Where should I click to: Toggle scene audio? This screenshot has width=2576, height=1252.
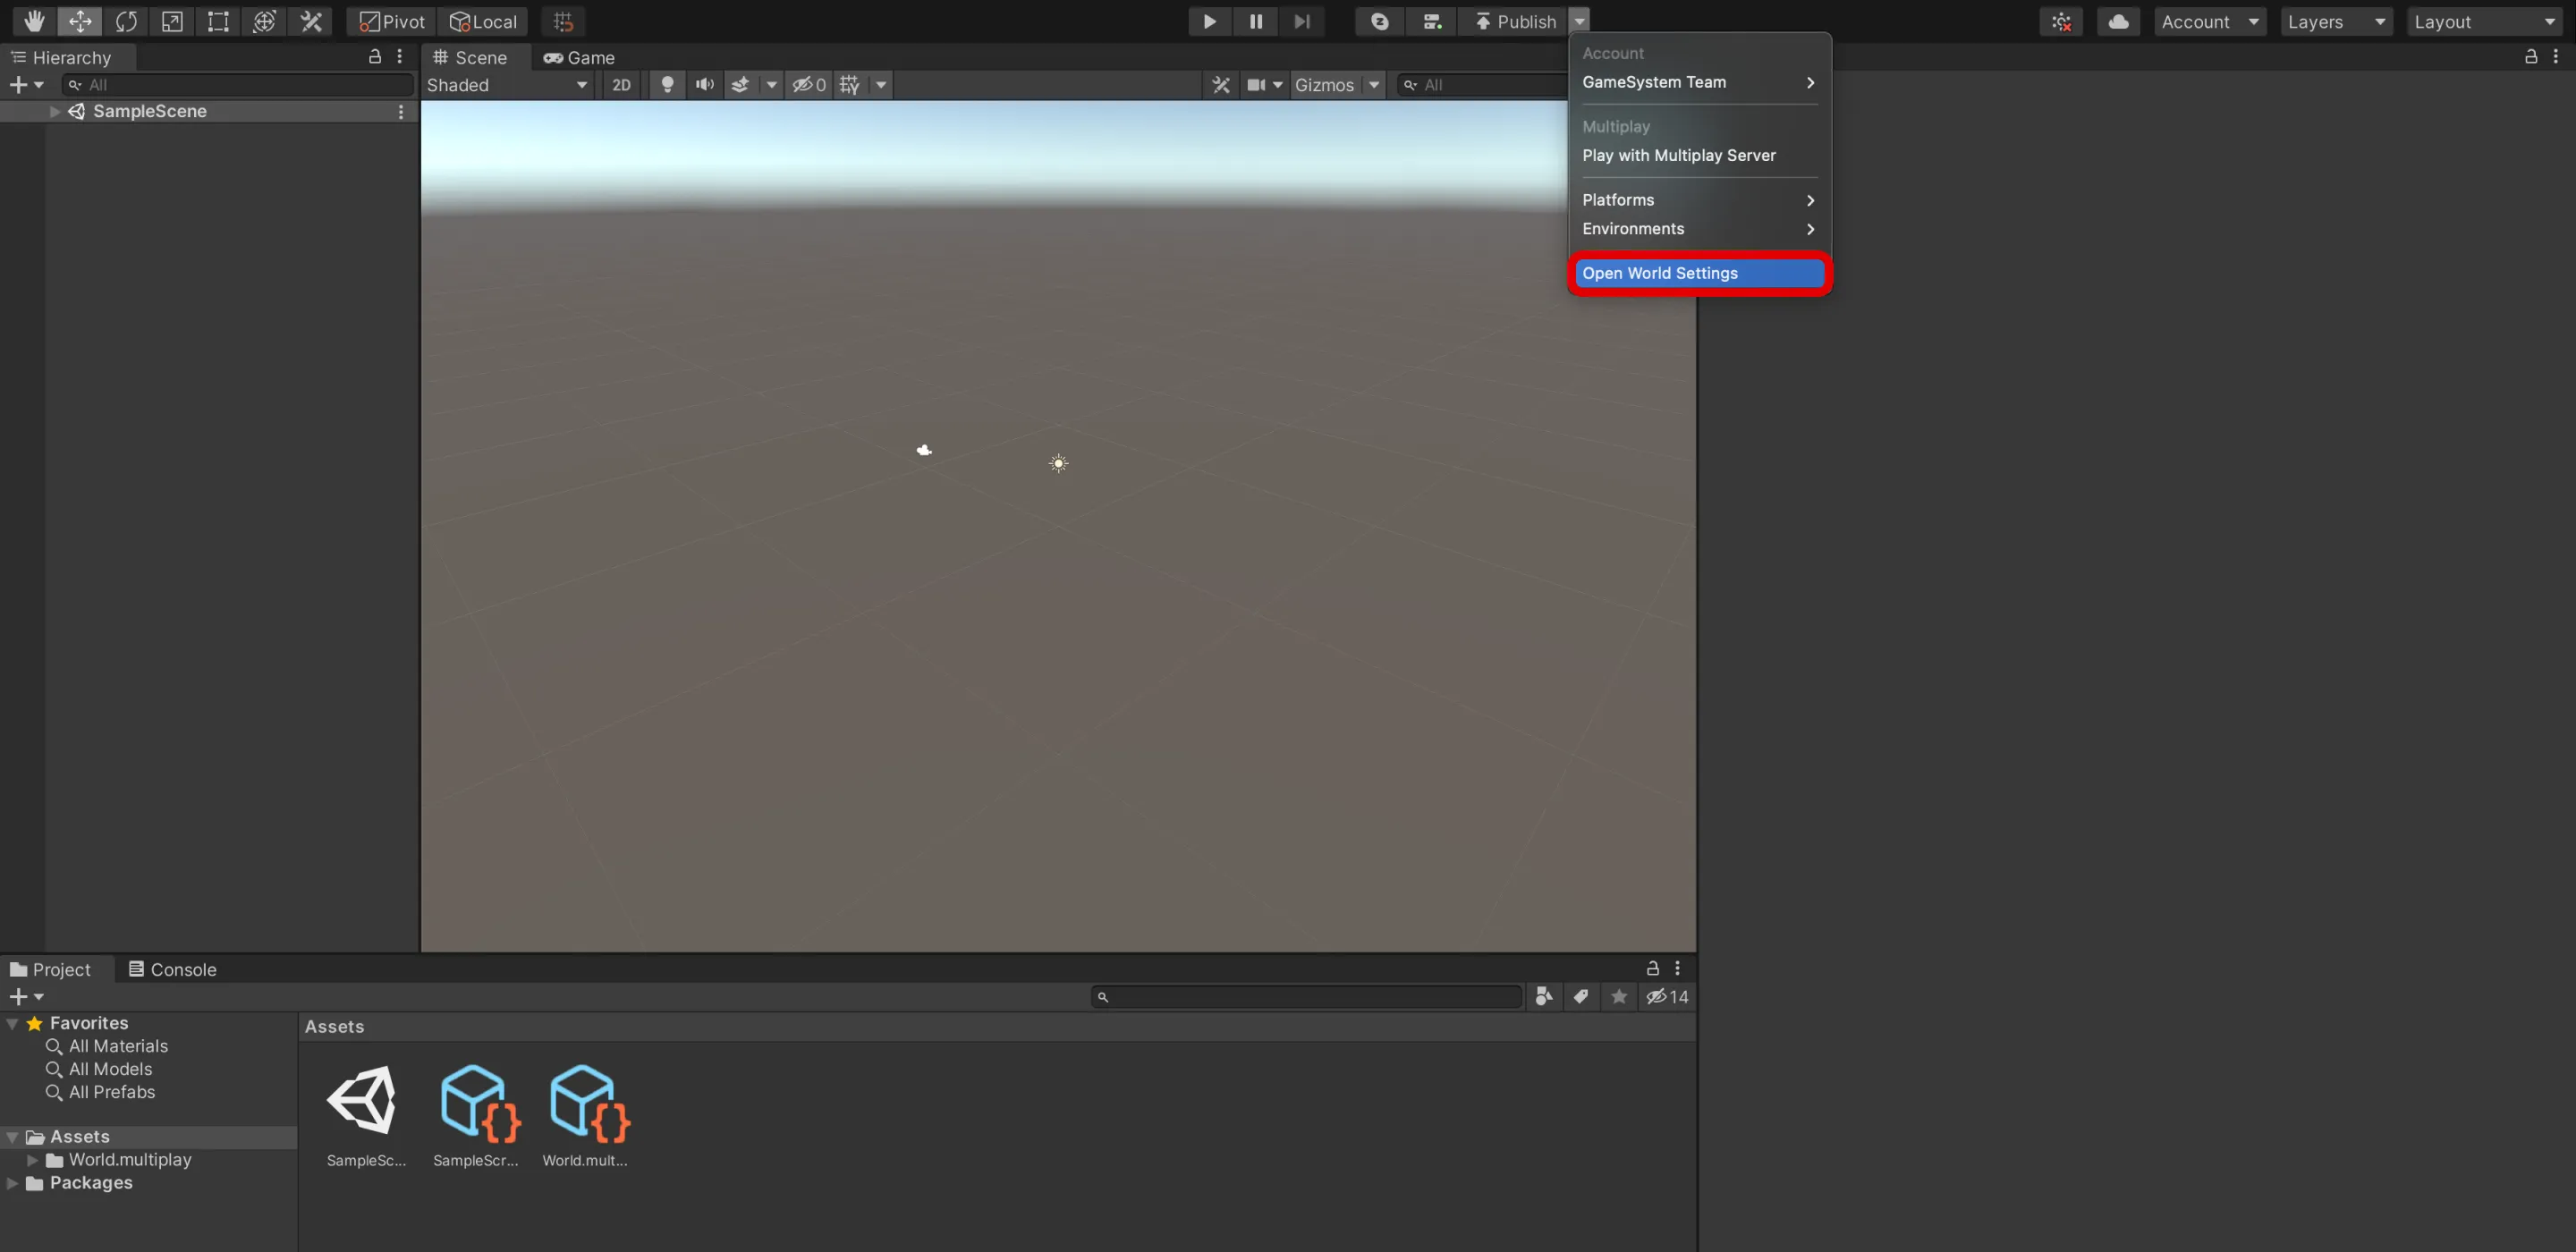pos(705,85)
